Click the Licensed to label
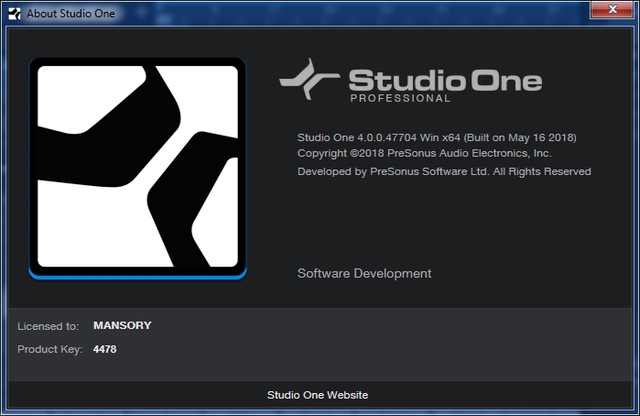 tap(48, 326)
